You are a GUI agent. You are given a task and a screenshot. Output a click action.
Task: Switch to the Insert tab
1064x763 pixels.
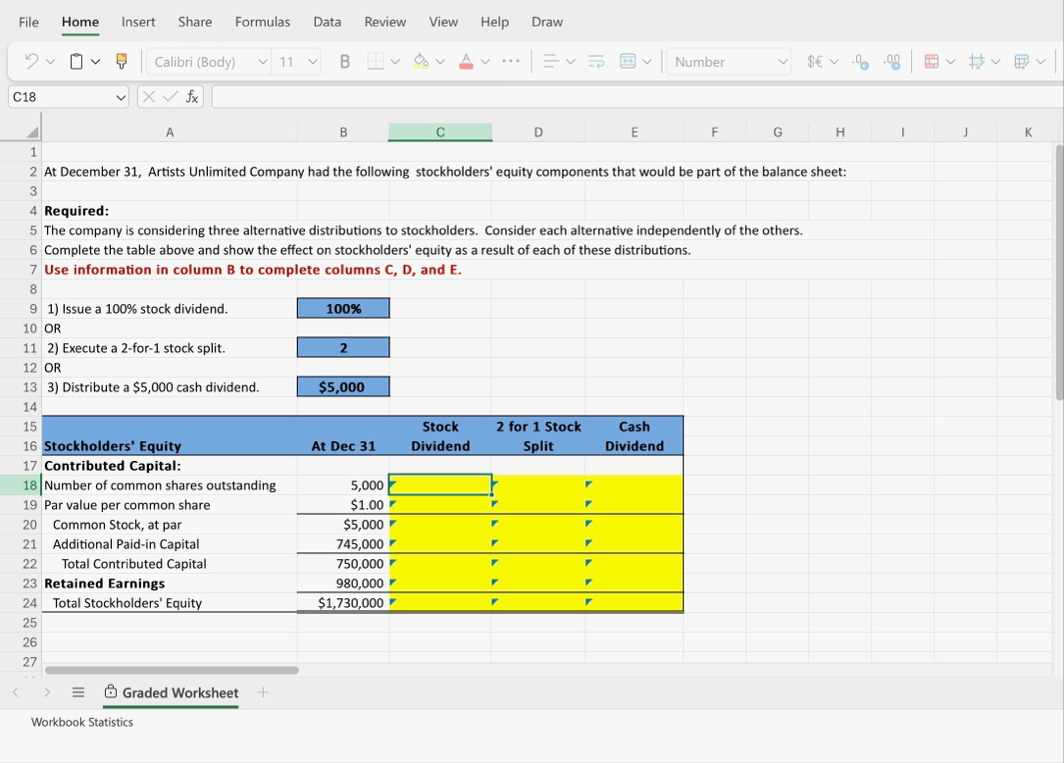pyautogui.click(x=138, y=22)
